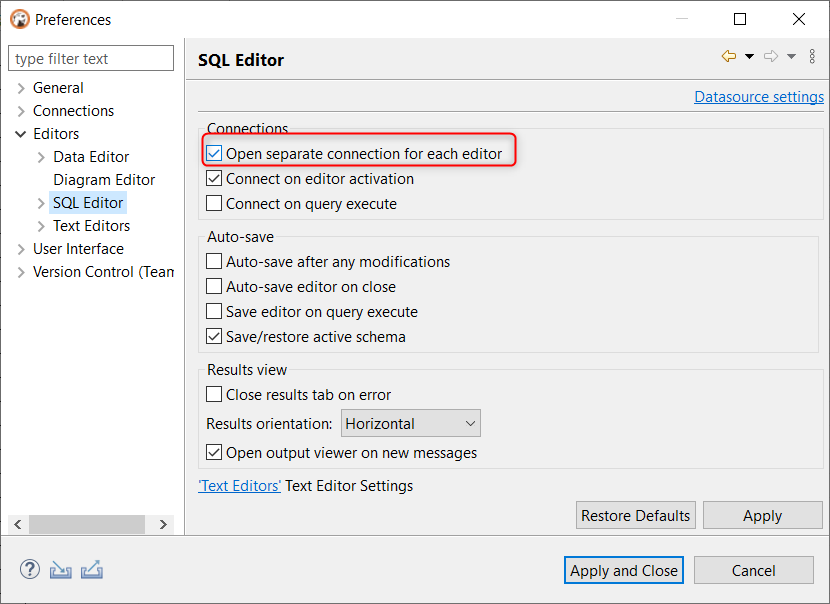The height and width of the screenshot is (604, 830).
Task: Click the export preferences icon
Action: pos(92,570)
